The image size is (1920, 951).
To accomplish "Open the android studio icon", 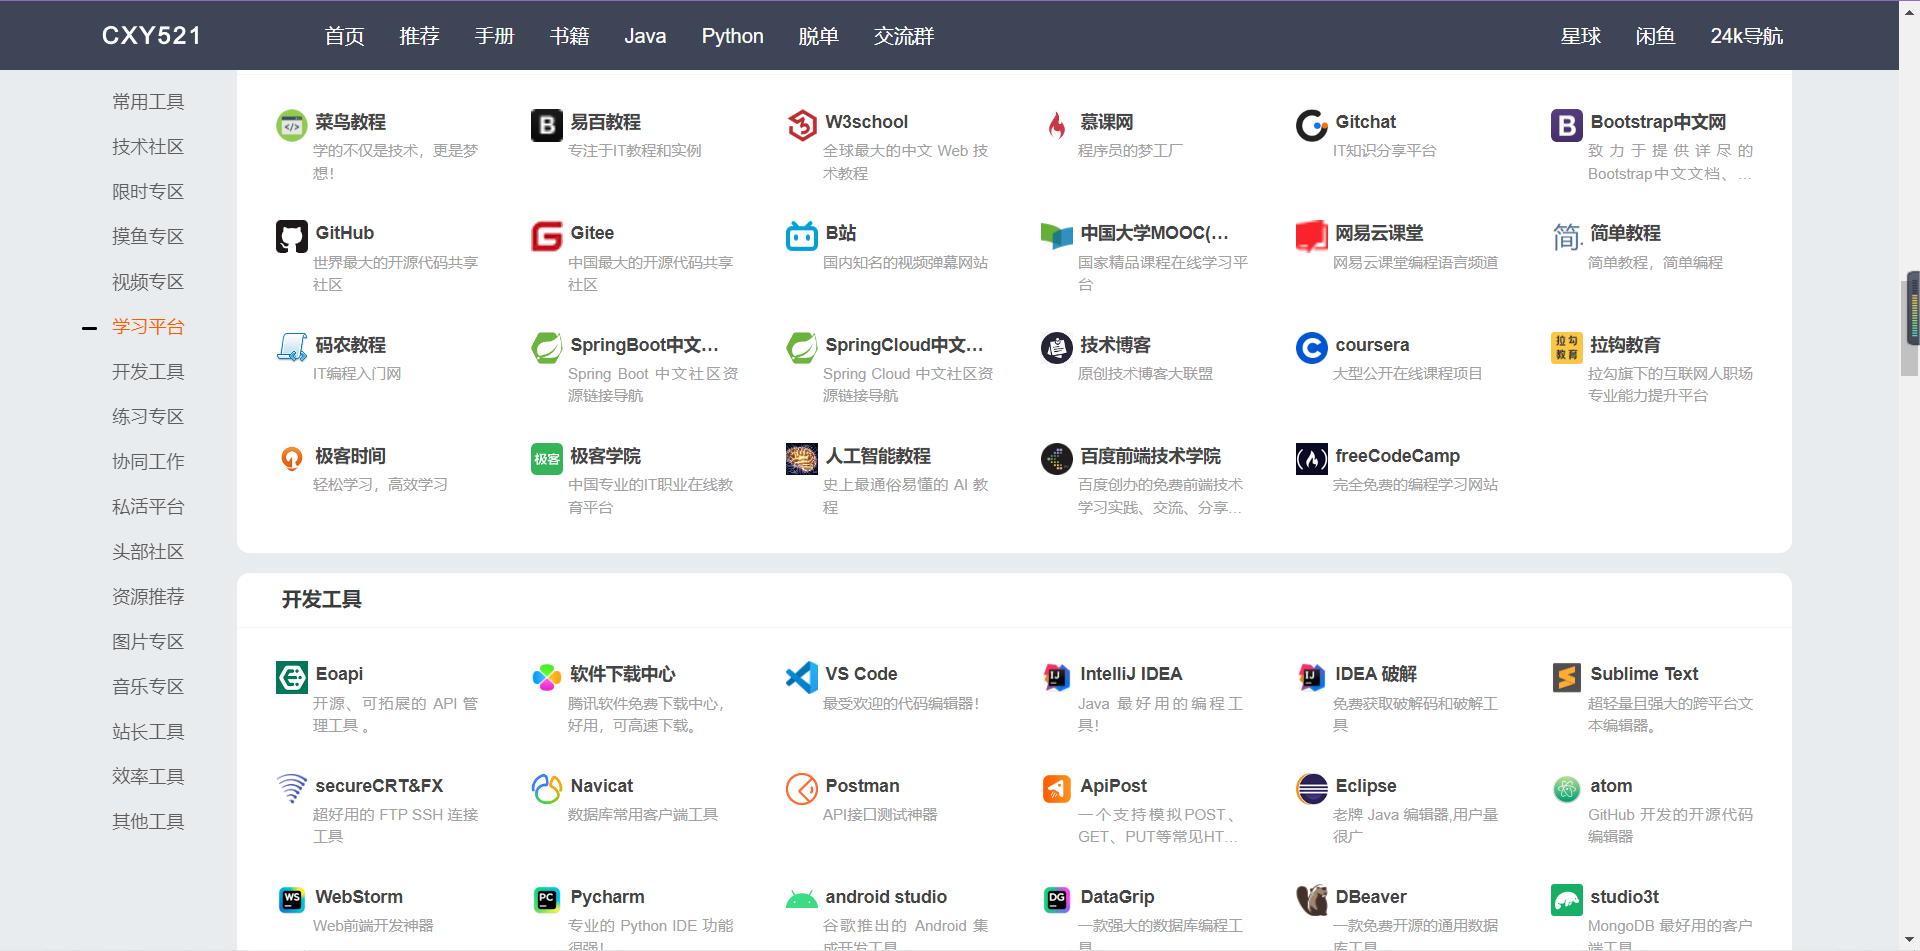I will (802, 900).
